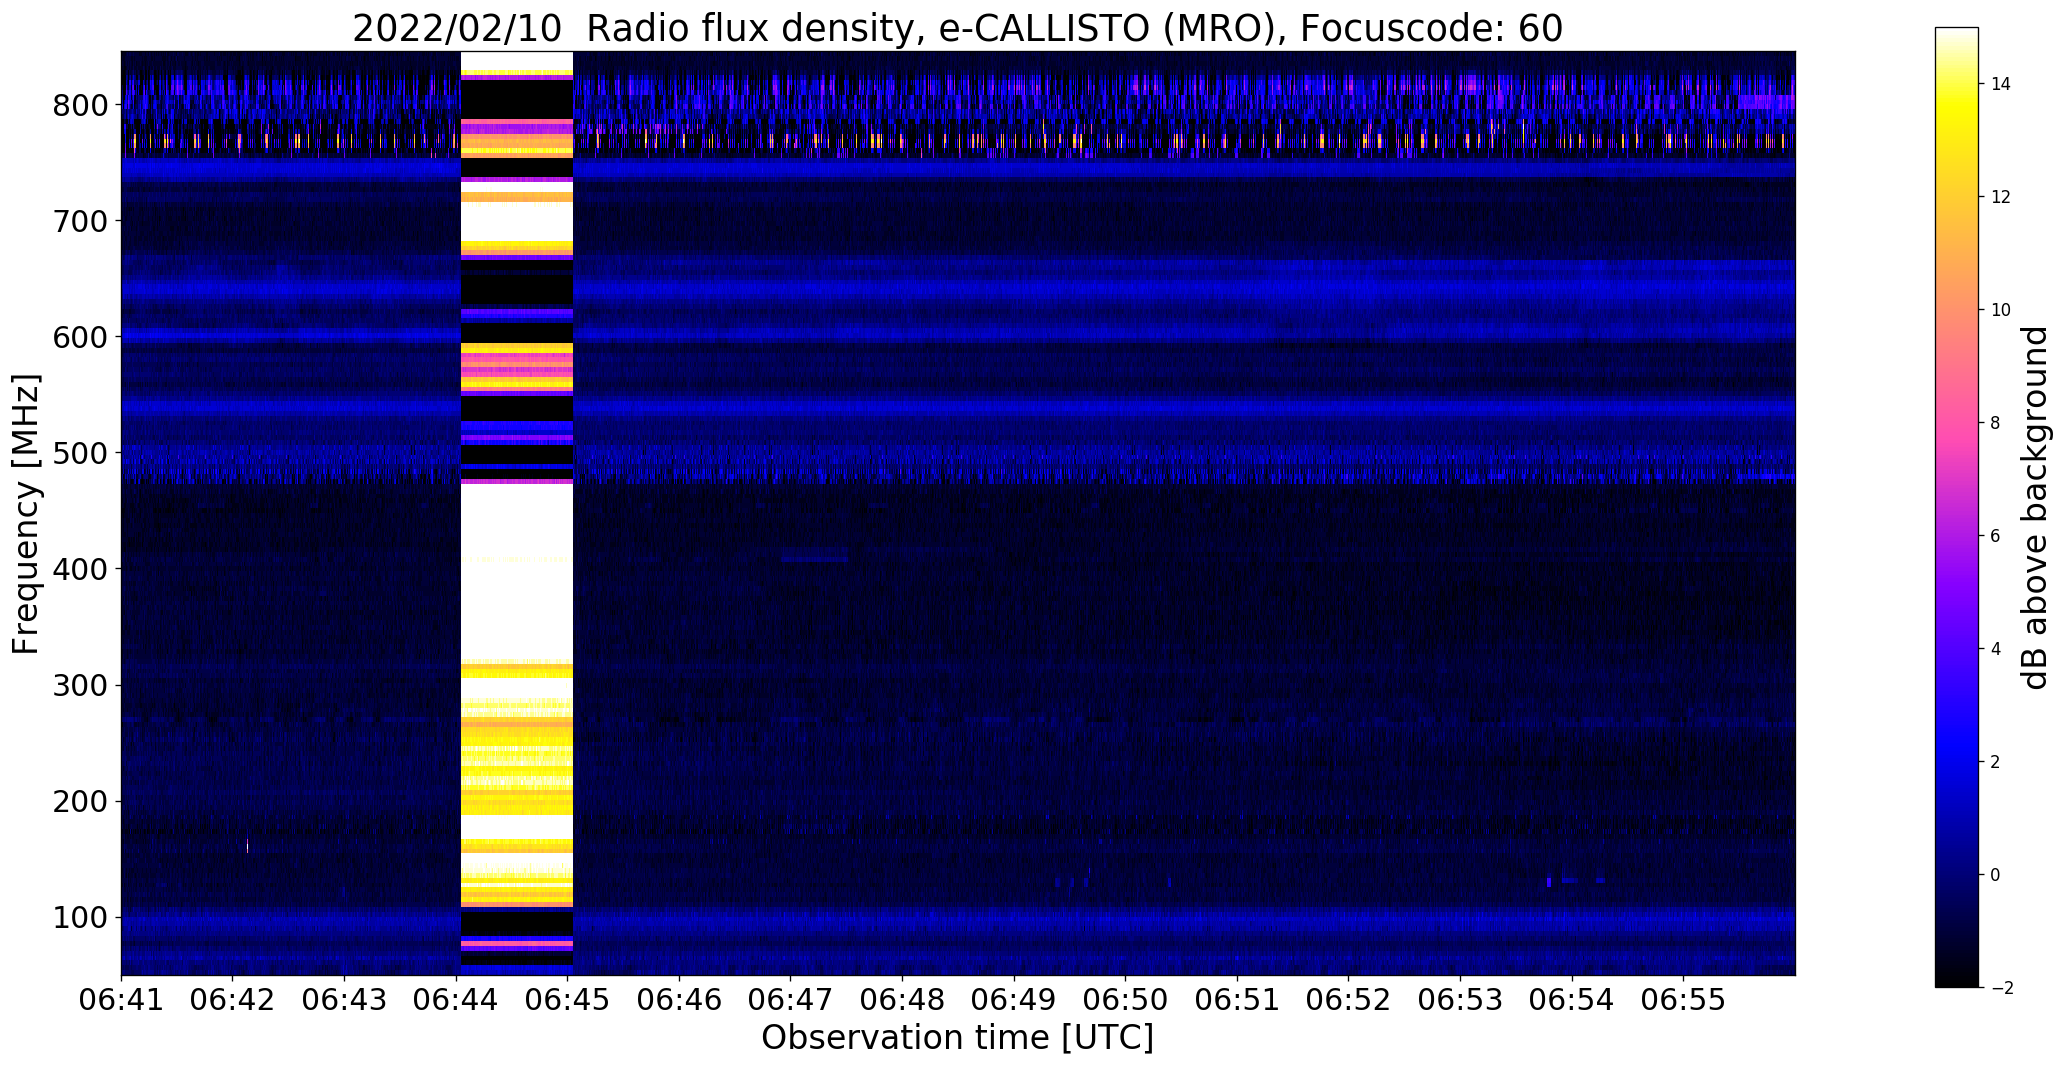Click the 500 frequency tick label
The image size is (2066, 1067).
coord(79,453)
